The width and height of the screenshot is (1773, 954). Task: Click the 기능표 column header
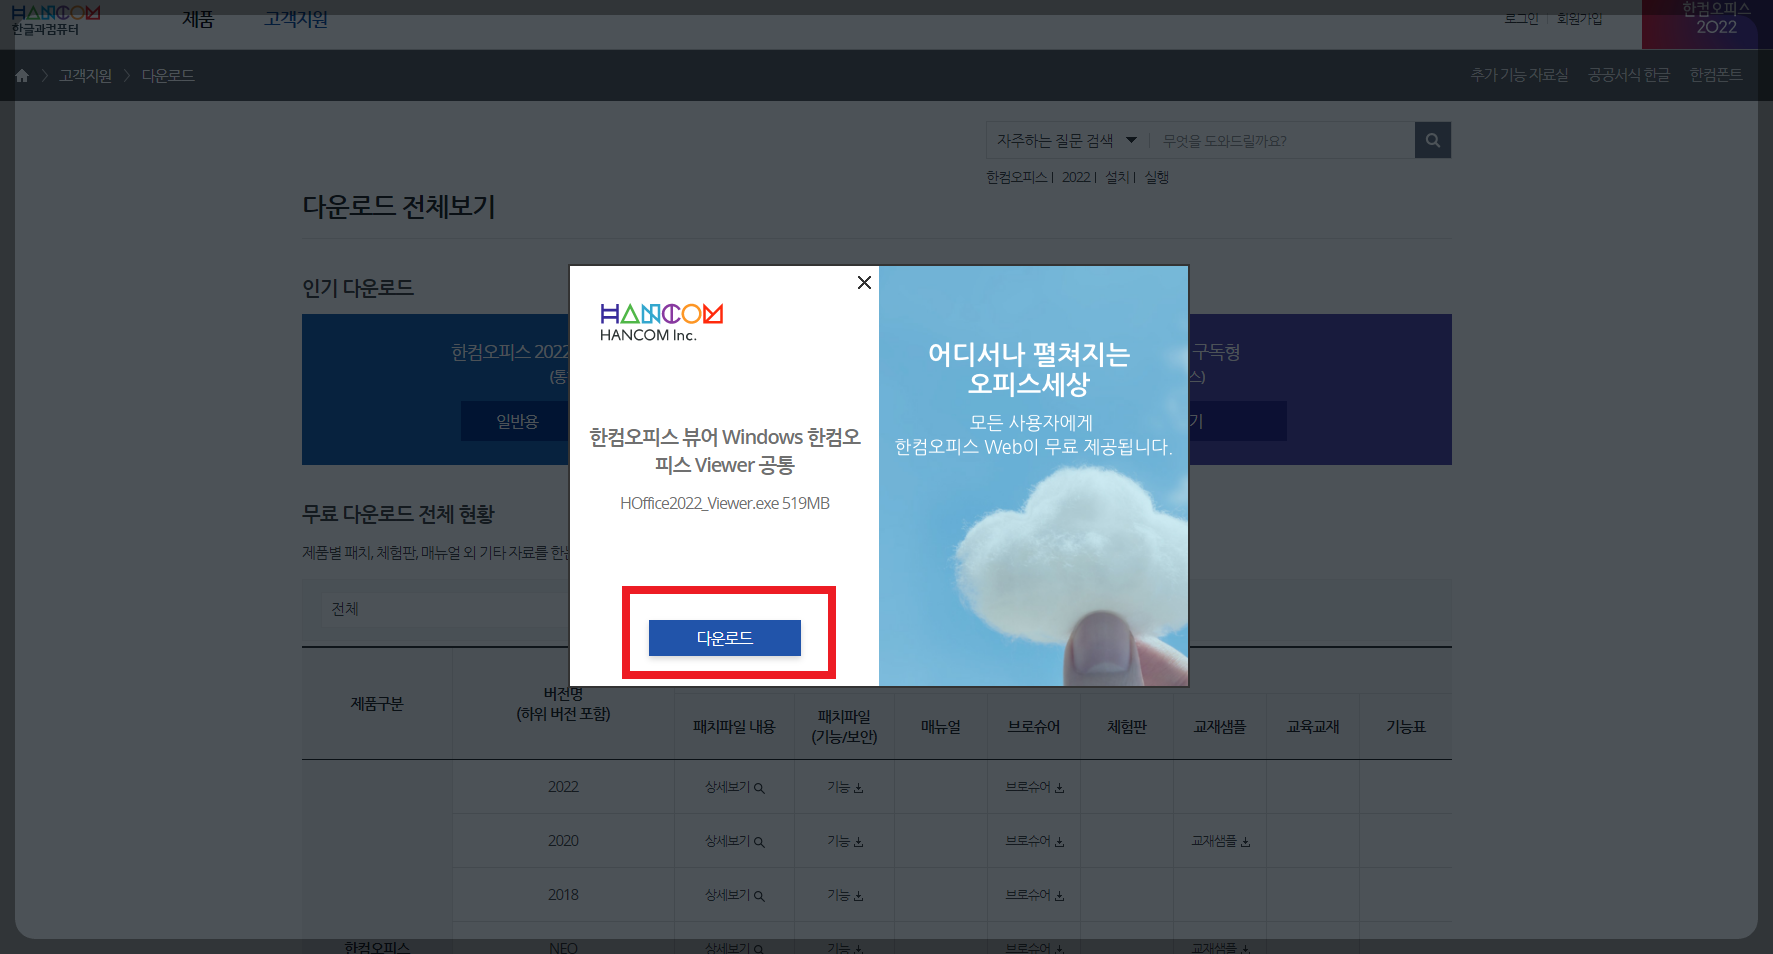1406,727
